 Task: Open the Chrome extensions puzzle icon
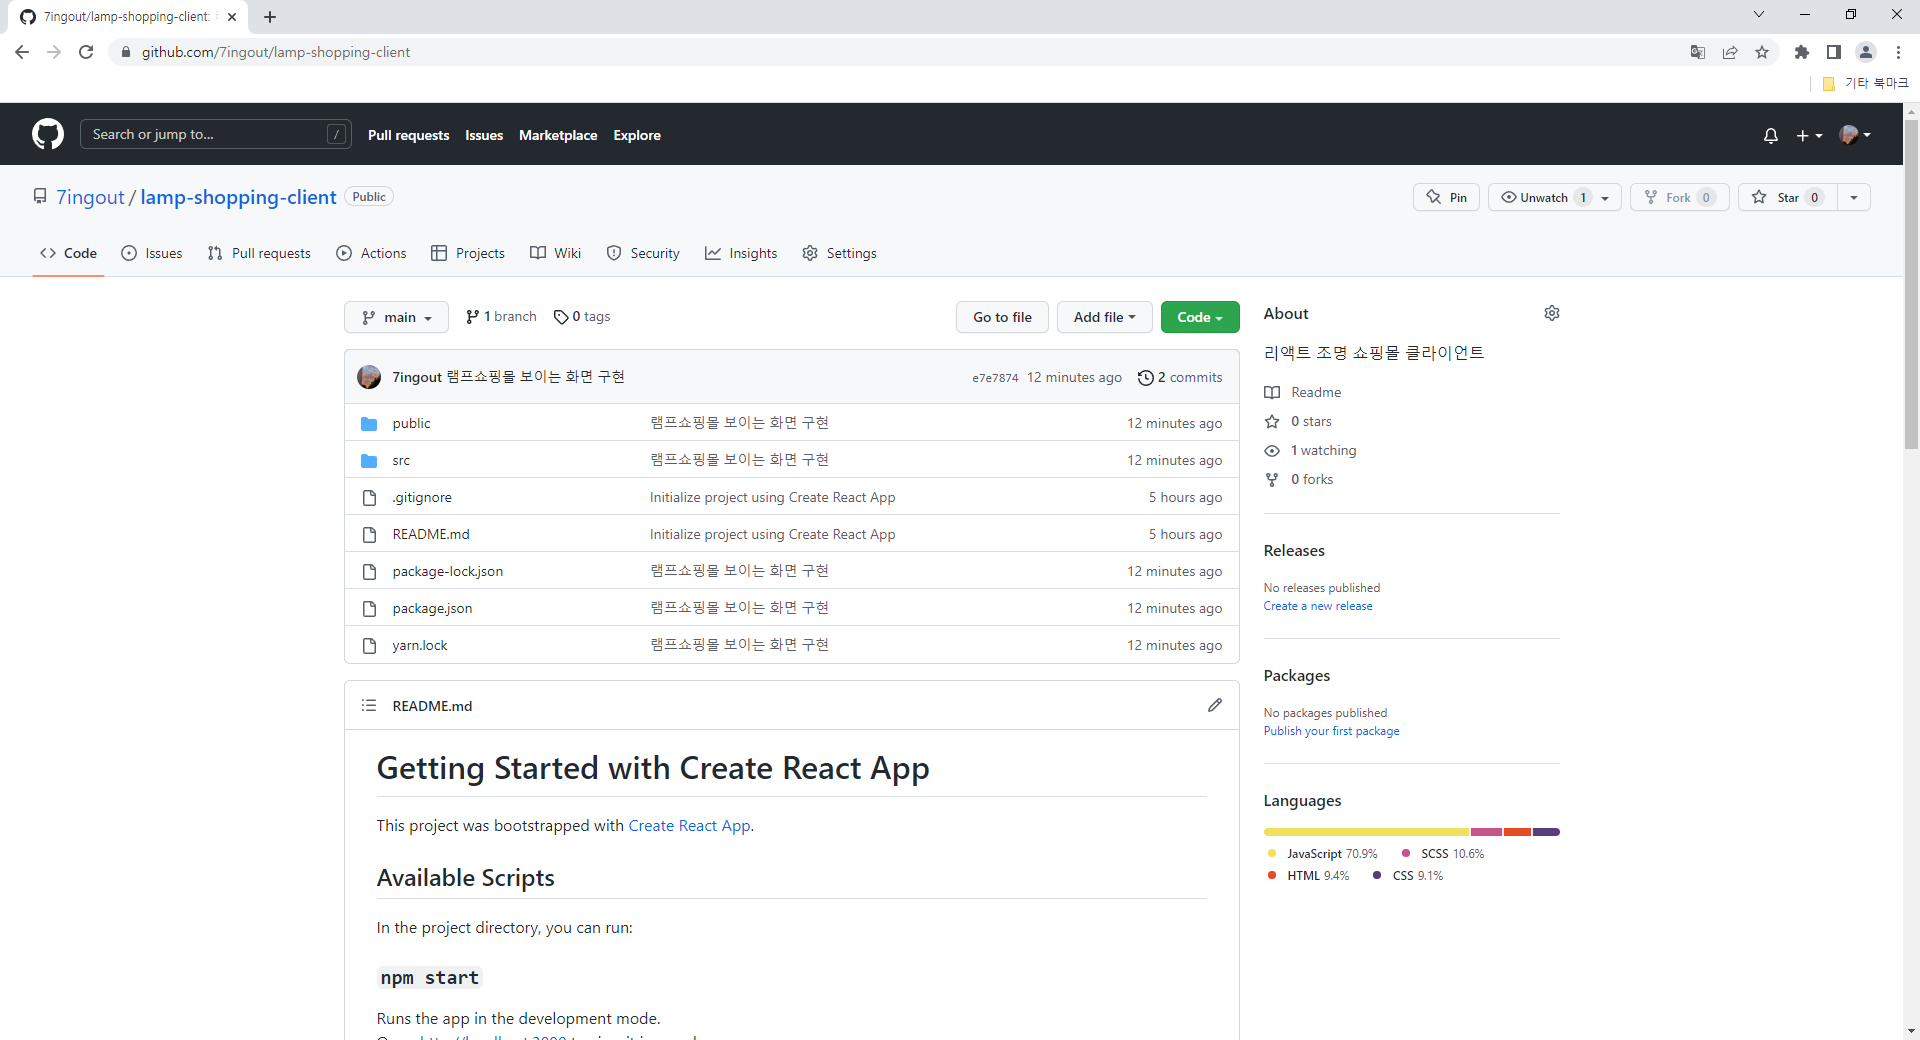point(1802,52)
